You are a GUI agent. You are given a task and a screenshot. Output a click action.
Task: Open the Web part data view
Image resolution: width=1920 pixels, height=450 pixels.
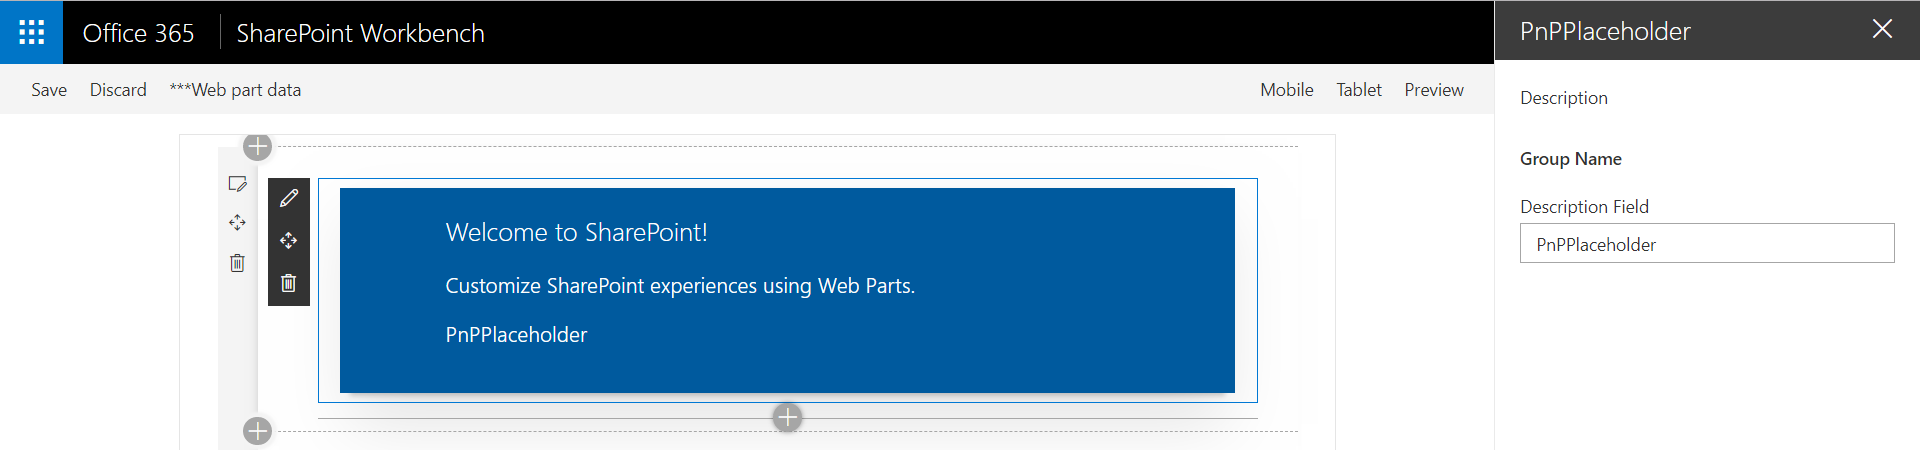pyautogui.click(x=235, y=90)
